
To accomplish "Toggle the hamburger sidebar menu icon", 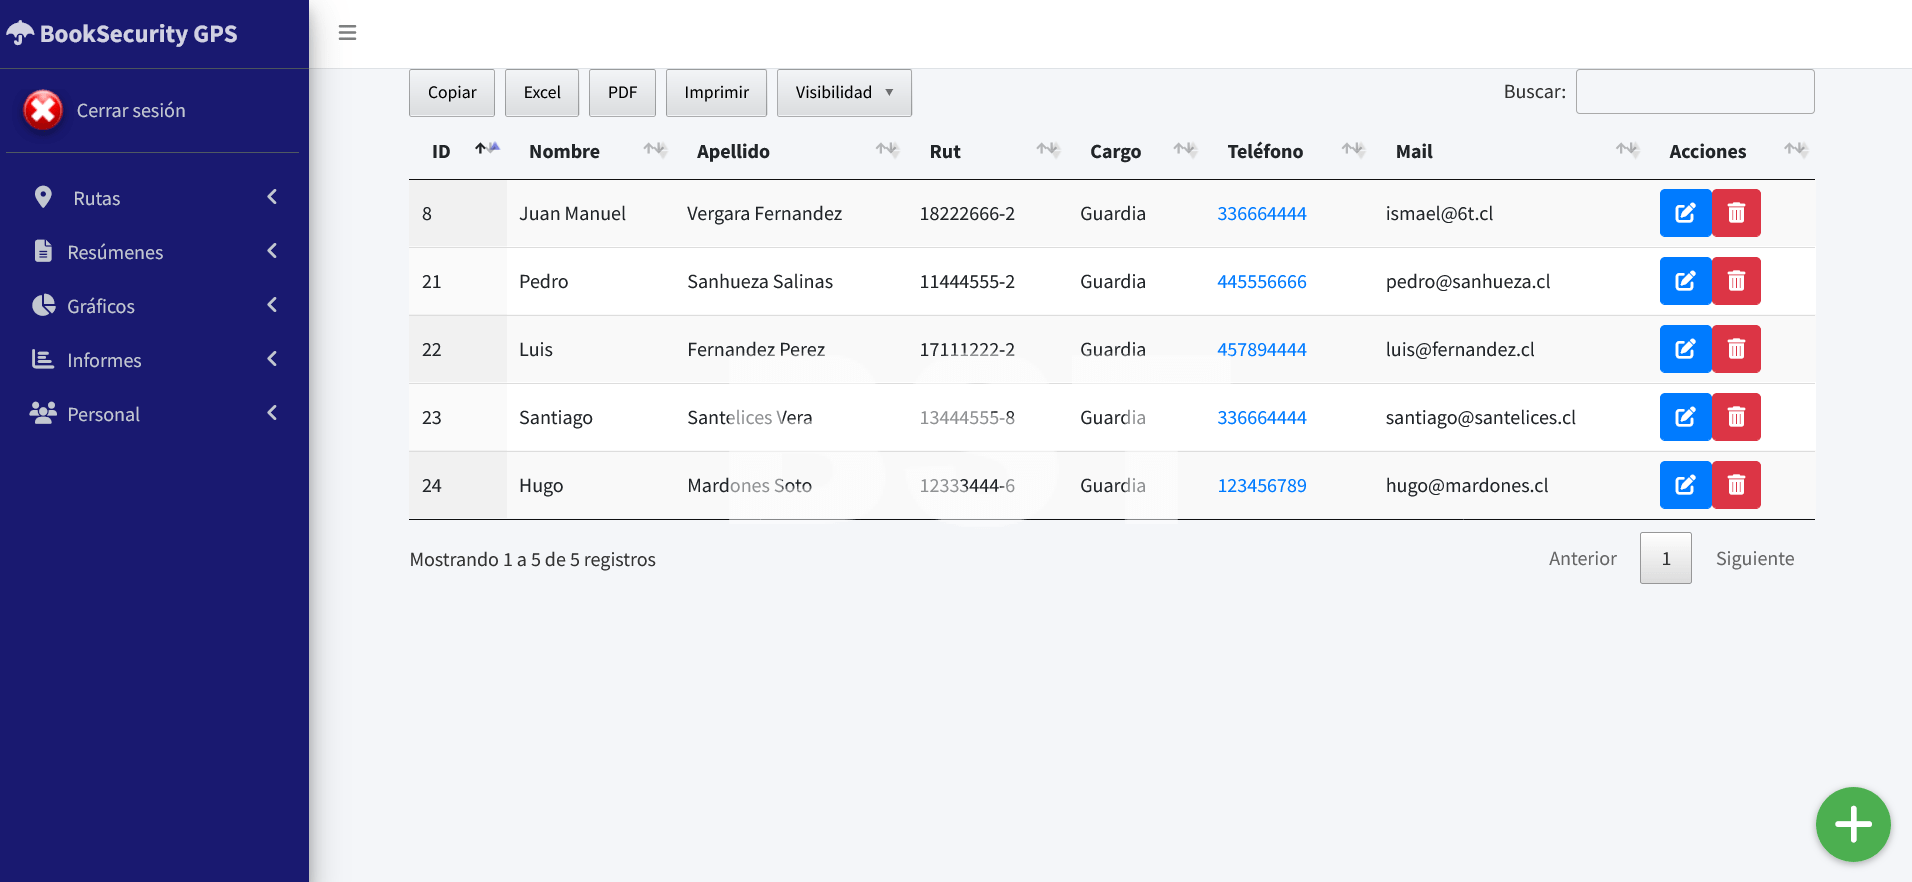I will tap(347, 33).
